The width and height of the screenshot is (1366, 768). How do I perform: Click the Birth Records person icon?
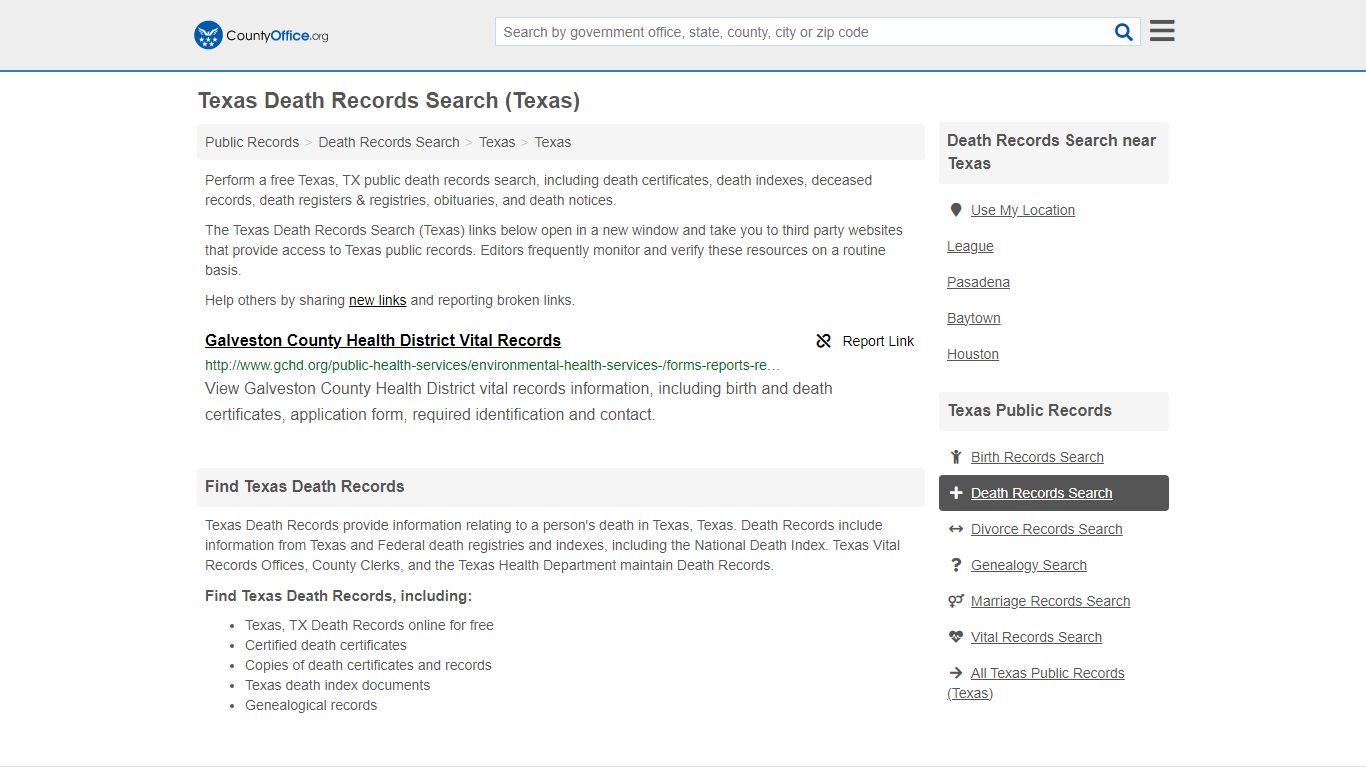click(956, 457)
